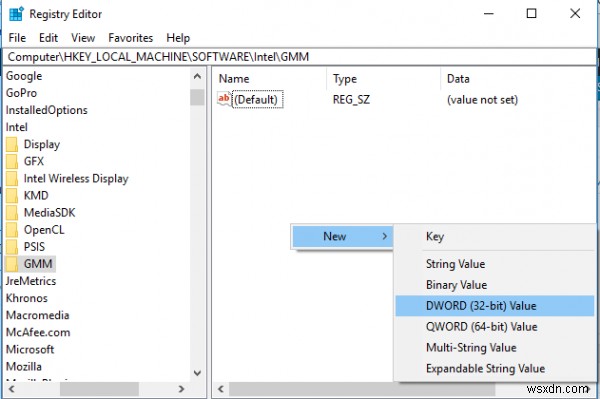Image resolution: width=600 pixels, height=399 pixels.
Task: Select the Macromedia key
Action: tap(38, 315)
